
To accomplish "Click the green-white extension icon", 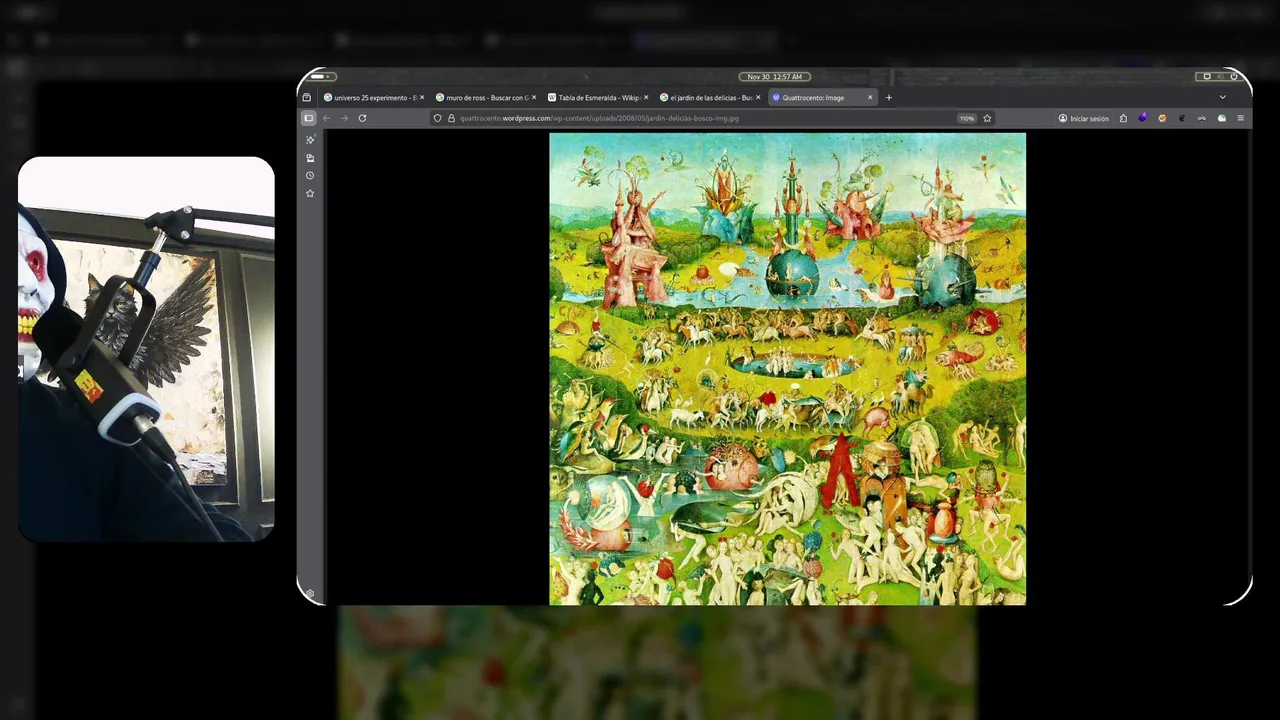I will 1222,118.
